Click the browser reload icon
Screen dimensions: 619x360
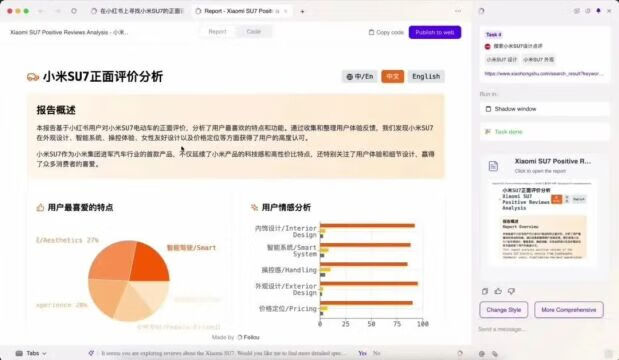tap(74, 11)
